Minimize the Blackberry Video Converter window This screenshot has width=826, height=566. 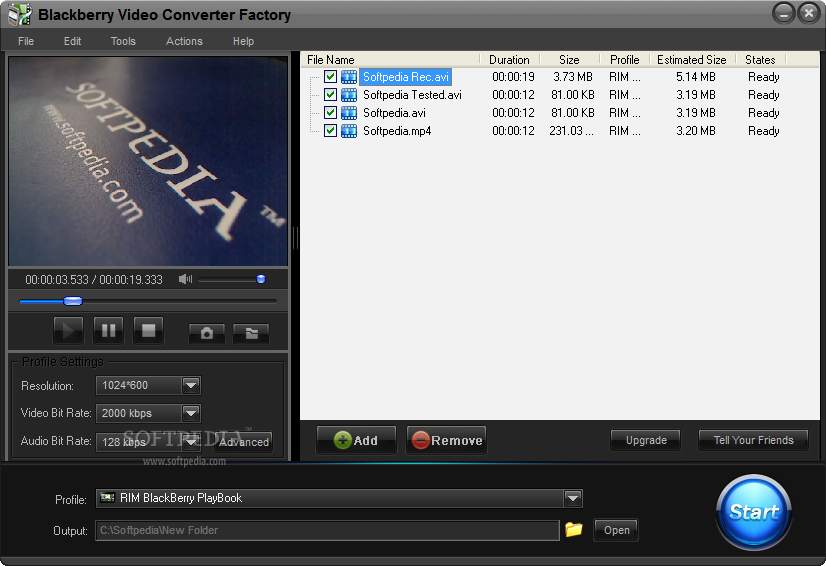click(783, 13)
